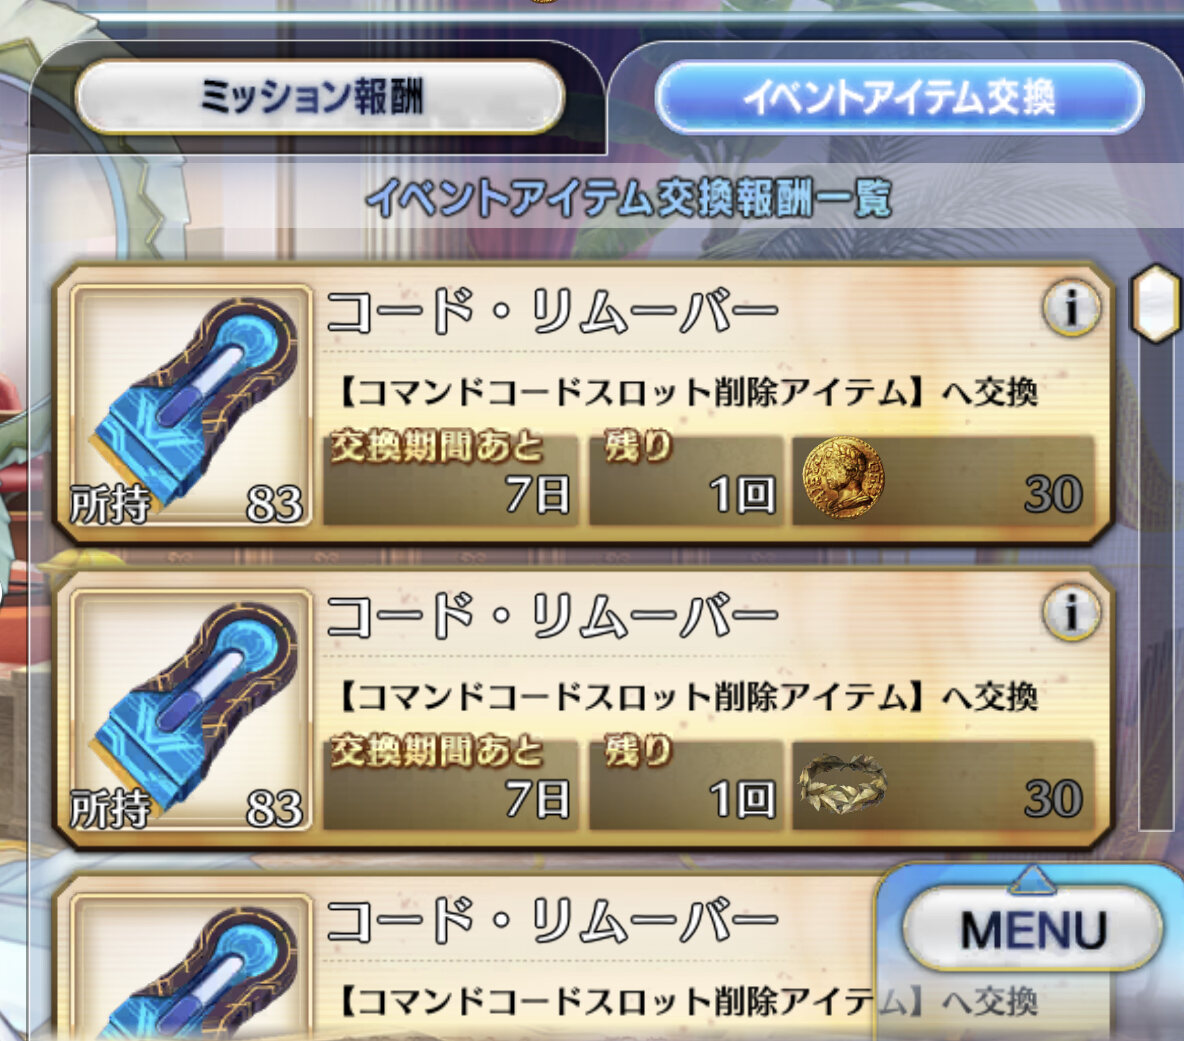The image size is (1184, 1041).
Task: Switch to イベントアイテム交換 tab
Action: [x=899, y=97]
